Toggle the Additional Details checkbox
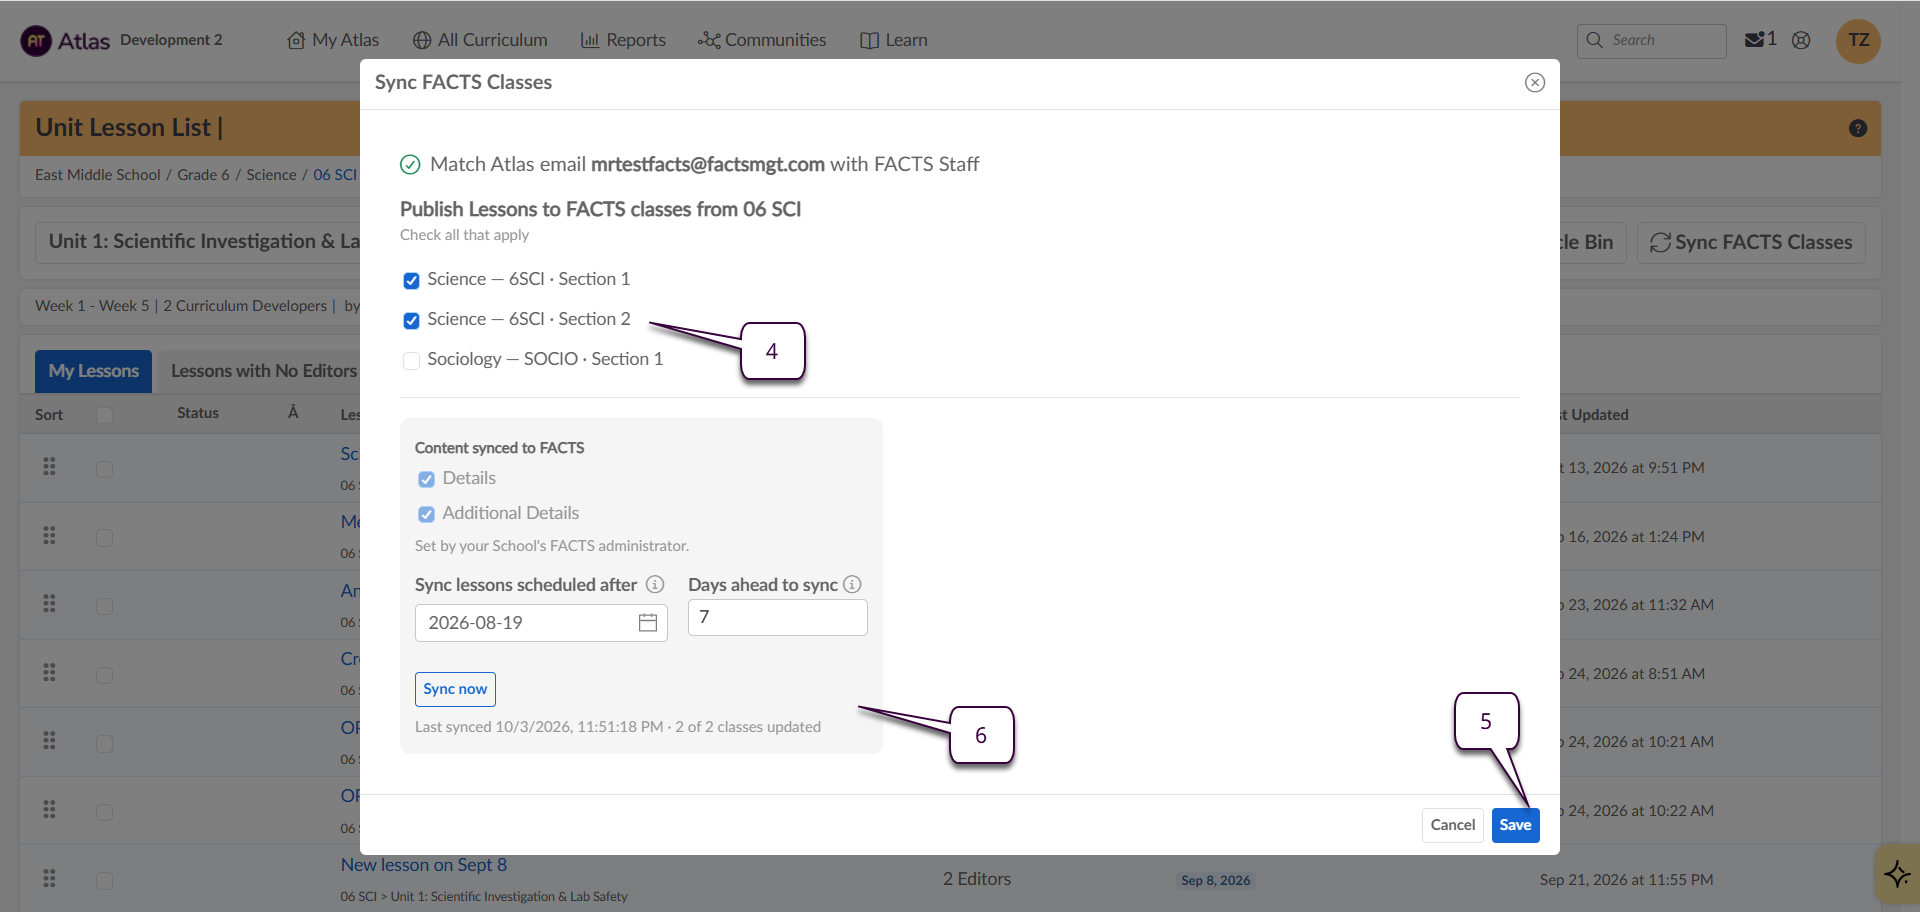 point(426,514)
